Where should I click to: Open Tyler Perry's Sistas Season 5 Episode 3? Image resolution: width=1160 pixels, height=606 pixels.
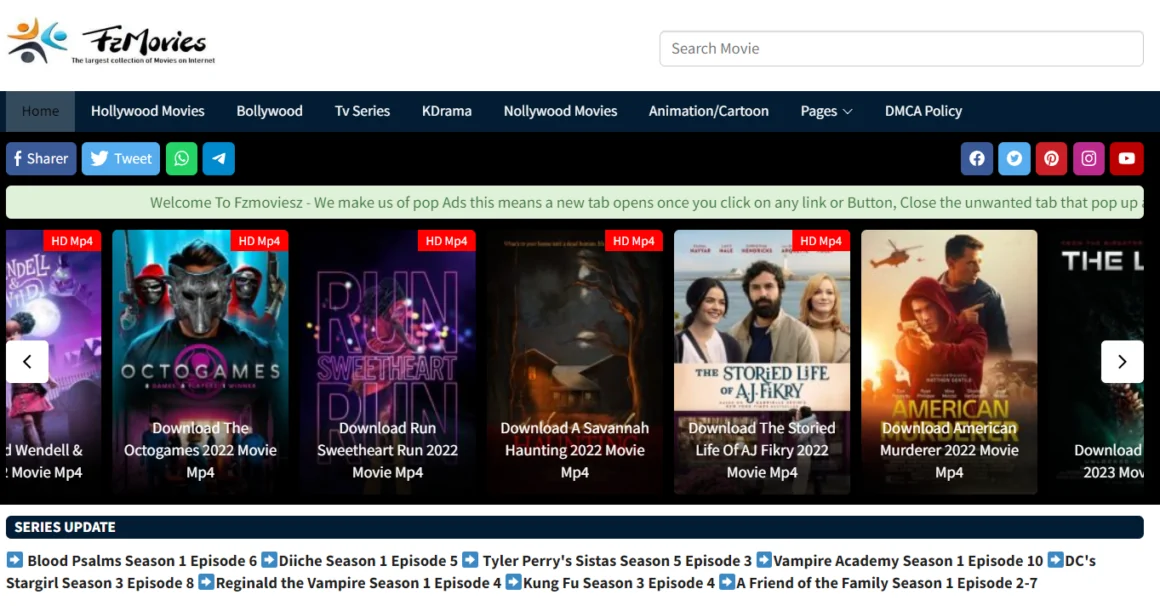click(617, 561)
